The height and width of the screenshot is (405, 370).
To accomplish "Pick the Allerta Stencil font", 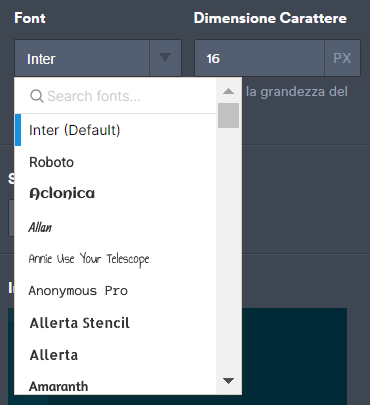I will [115, 323].
